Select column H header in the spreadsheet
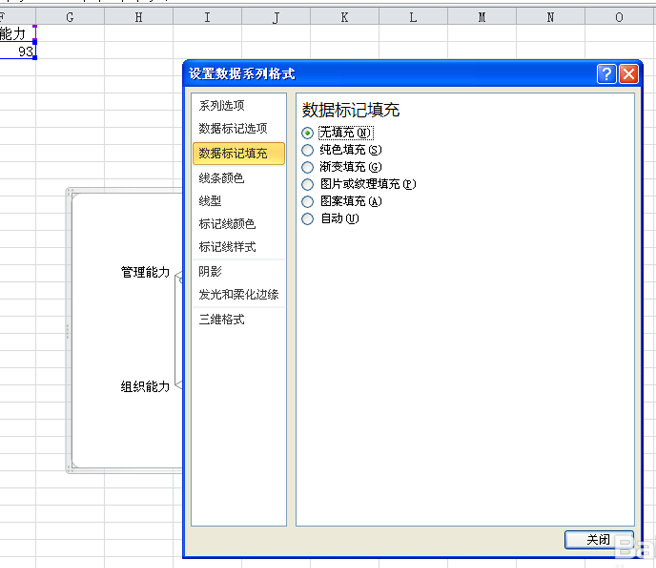The width and height of the screenshot is (656, 568). pos(138,17)
